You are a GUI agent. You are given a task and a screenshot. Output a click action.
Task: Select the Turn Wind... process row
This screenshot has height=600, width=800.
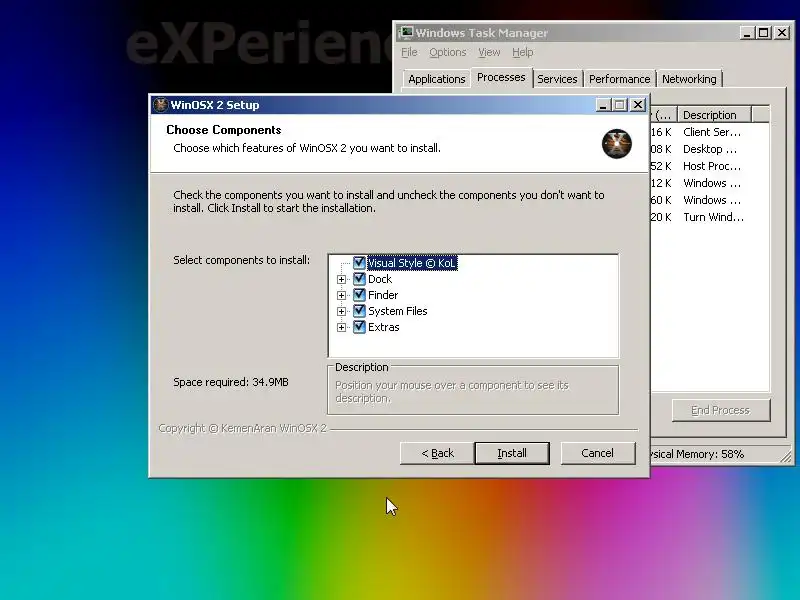click(710, 217)
